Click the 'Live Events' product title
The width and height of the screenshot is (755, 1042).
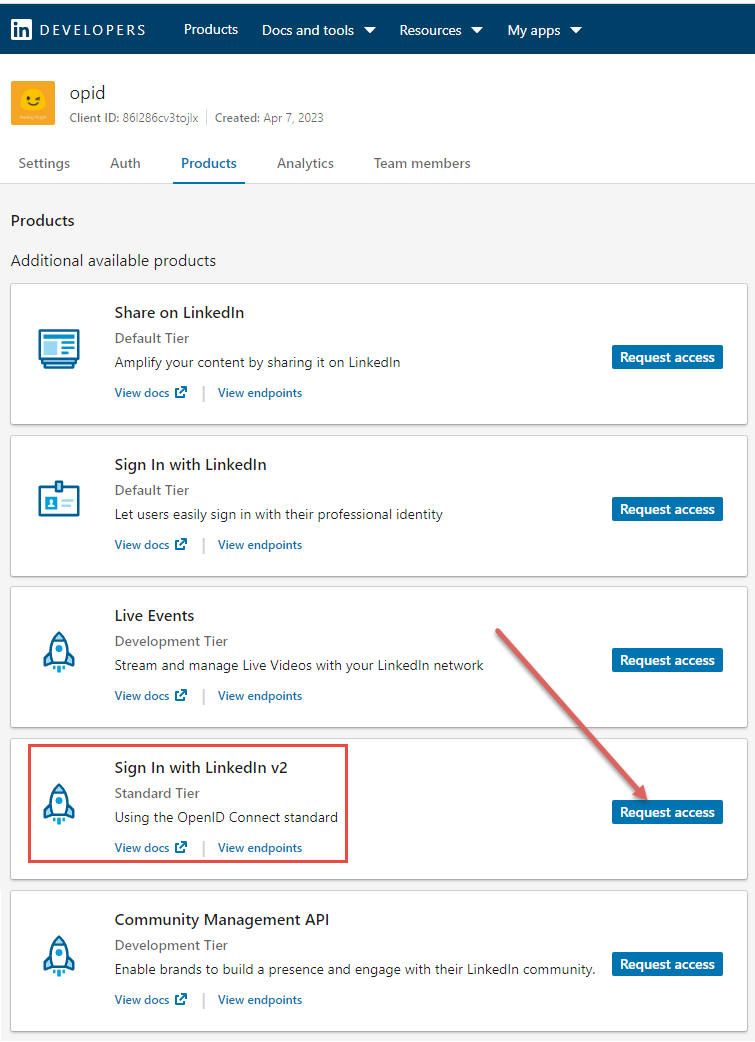[x=154, y=615]
